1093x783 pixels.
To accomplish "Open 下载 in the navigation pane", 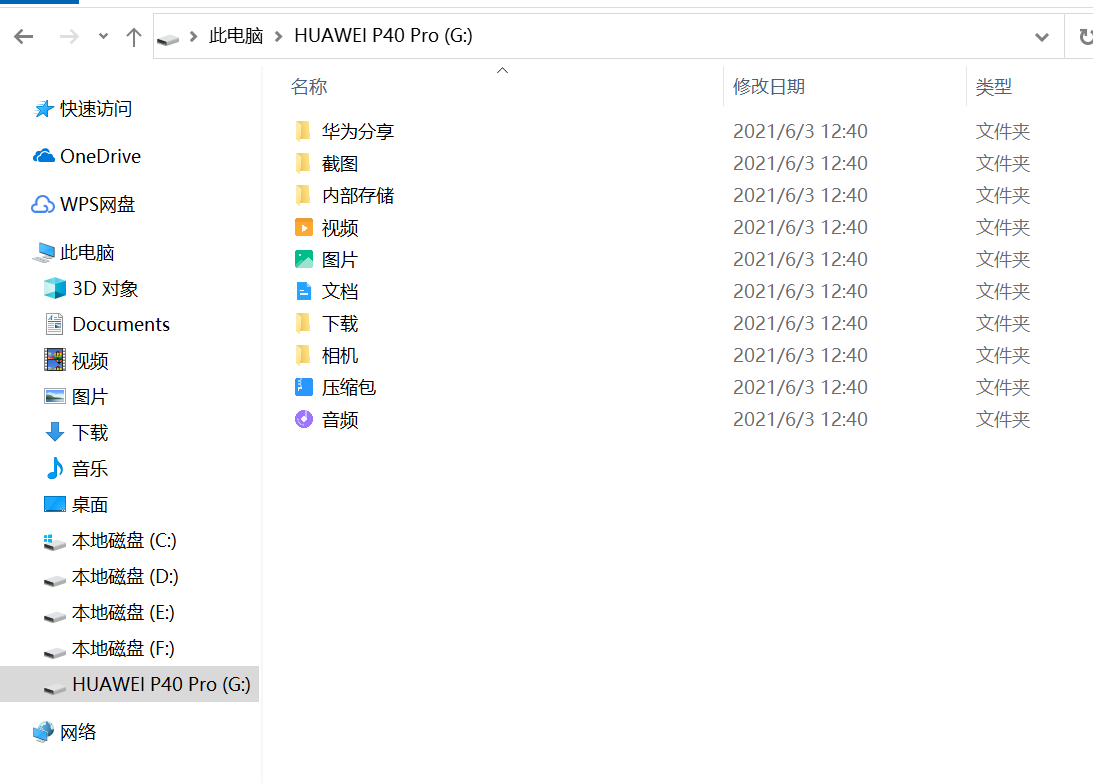I will [90, 433].
